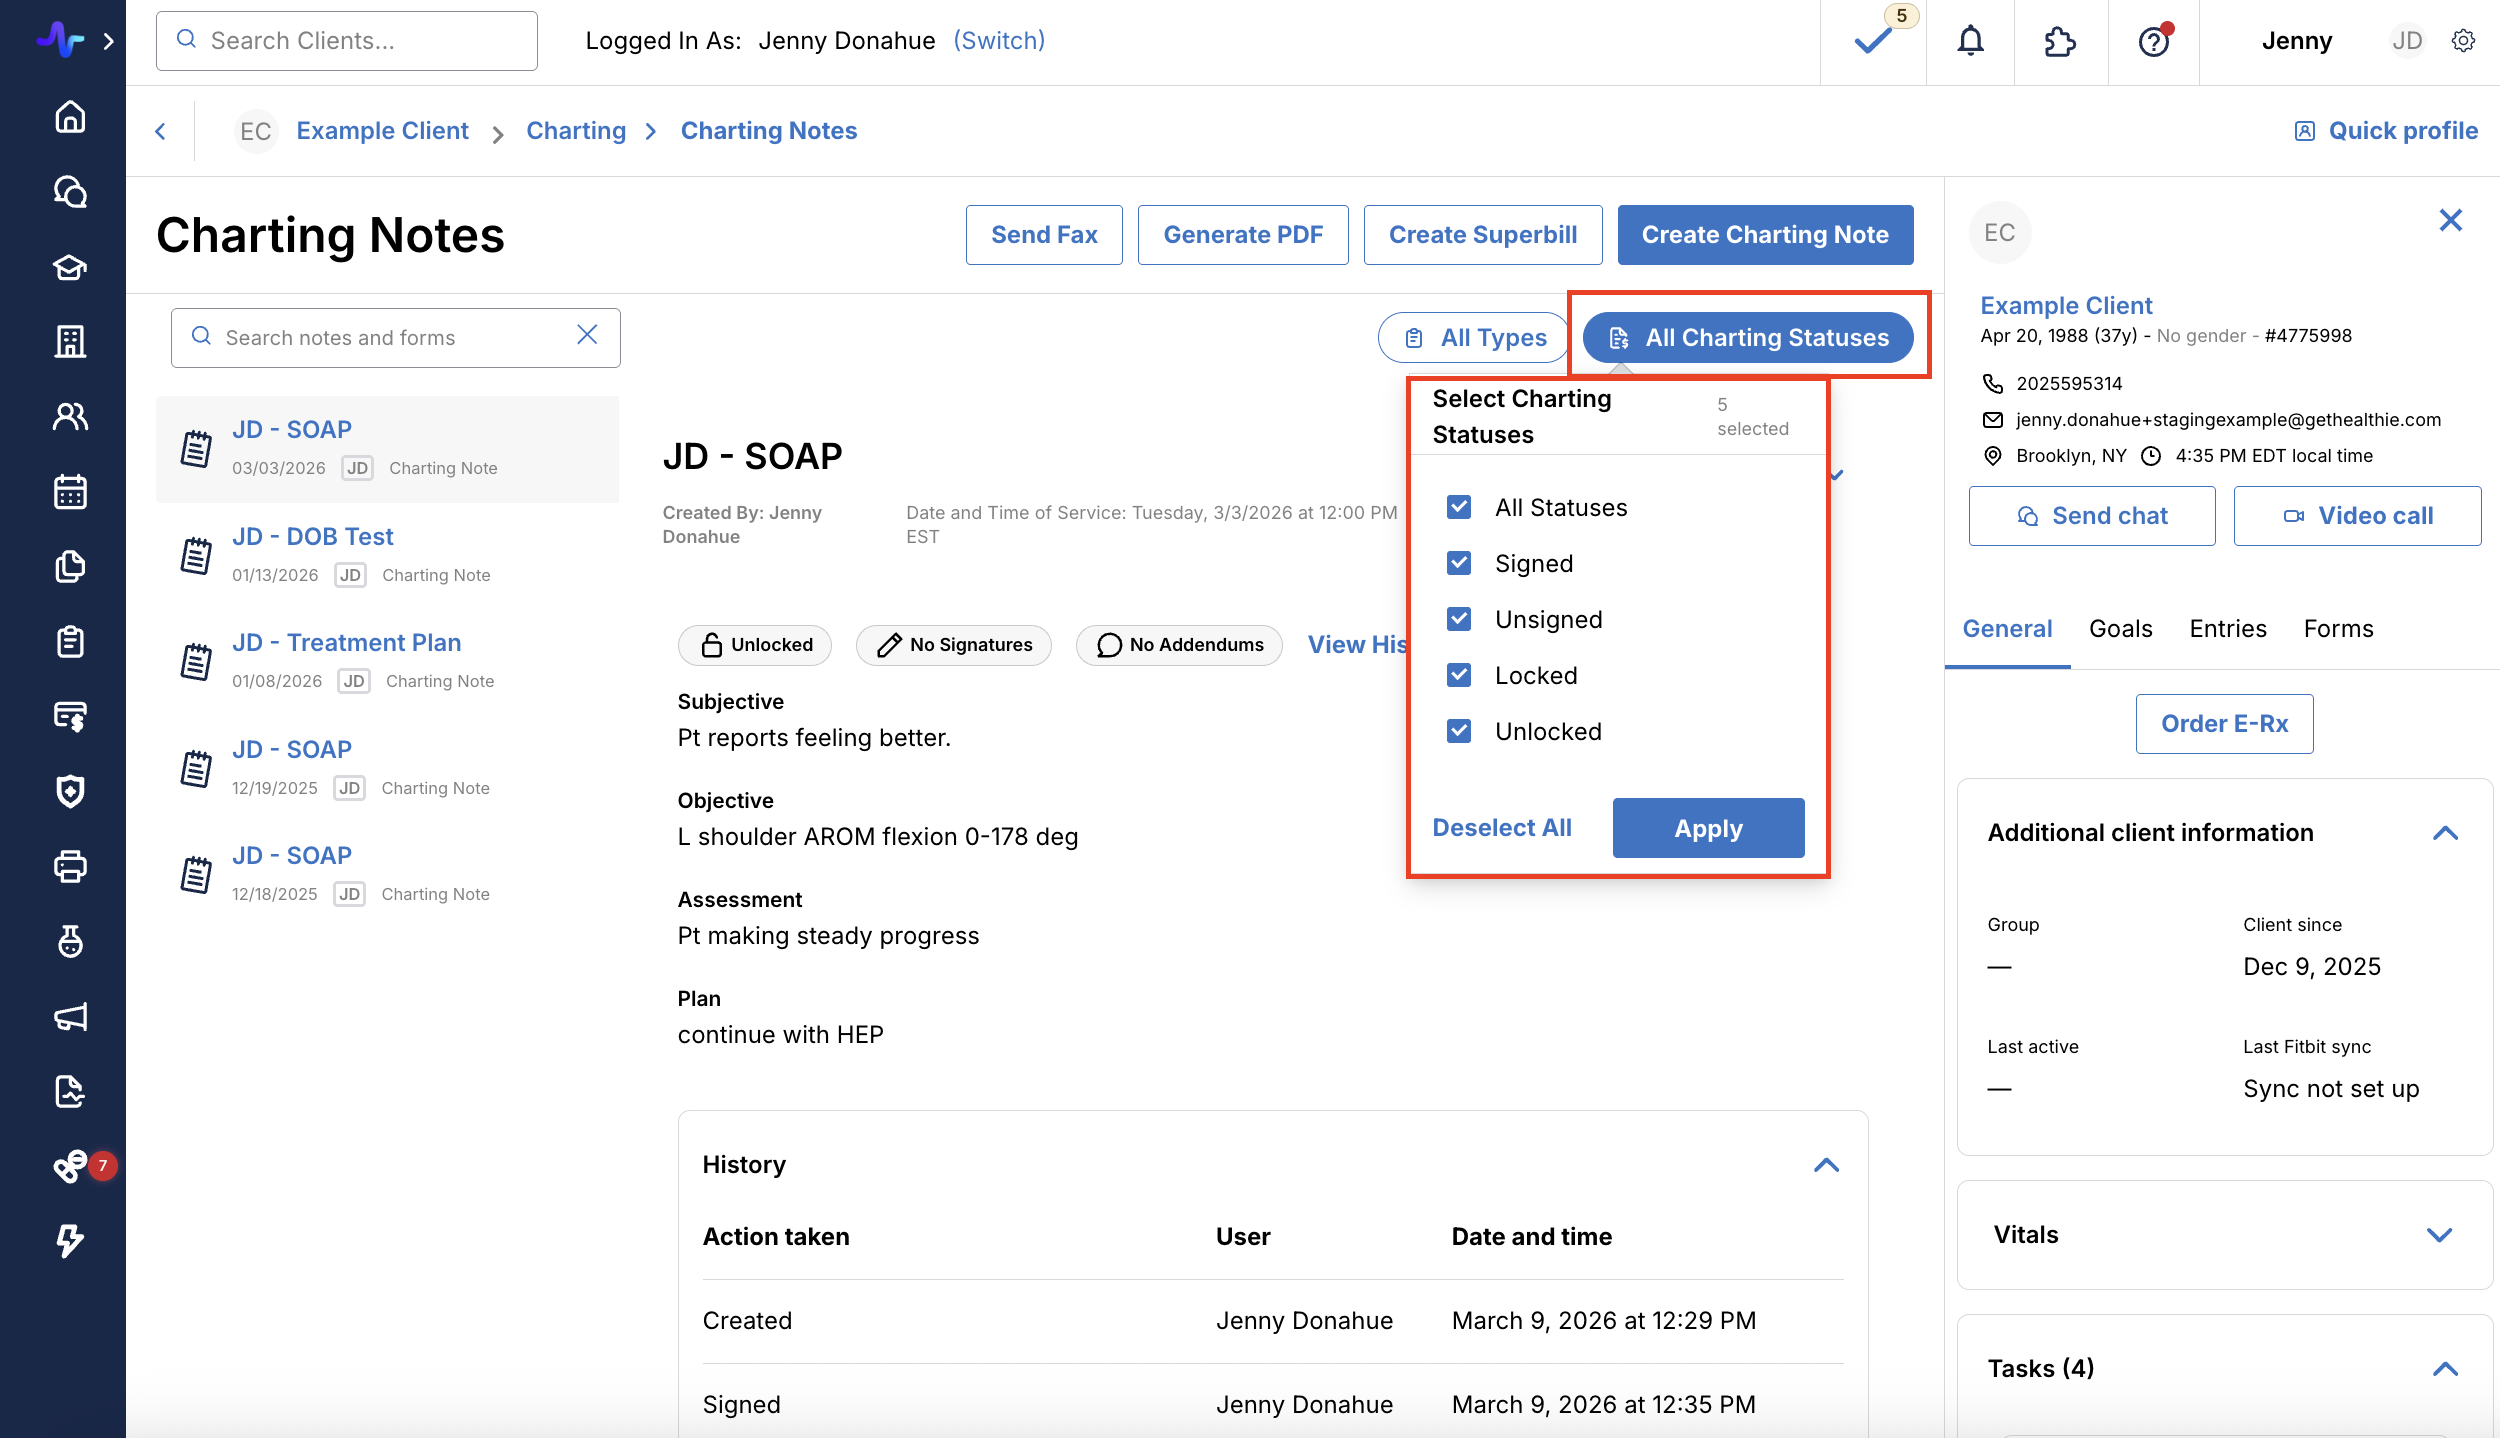Toggle the Locked status checkbox
Viewport: 2500px width, 1438px height.
pyautogui.click(x=1459, y=675)
